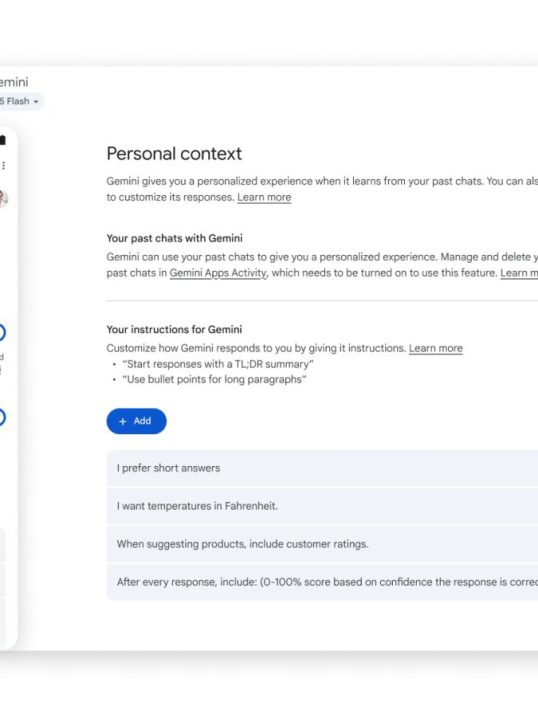Open Learn more under Personal context

point(264,197)
